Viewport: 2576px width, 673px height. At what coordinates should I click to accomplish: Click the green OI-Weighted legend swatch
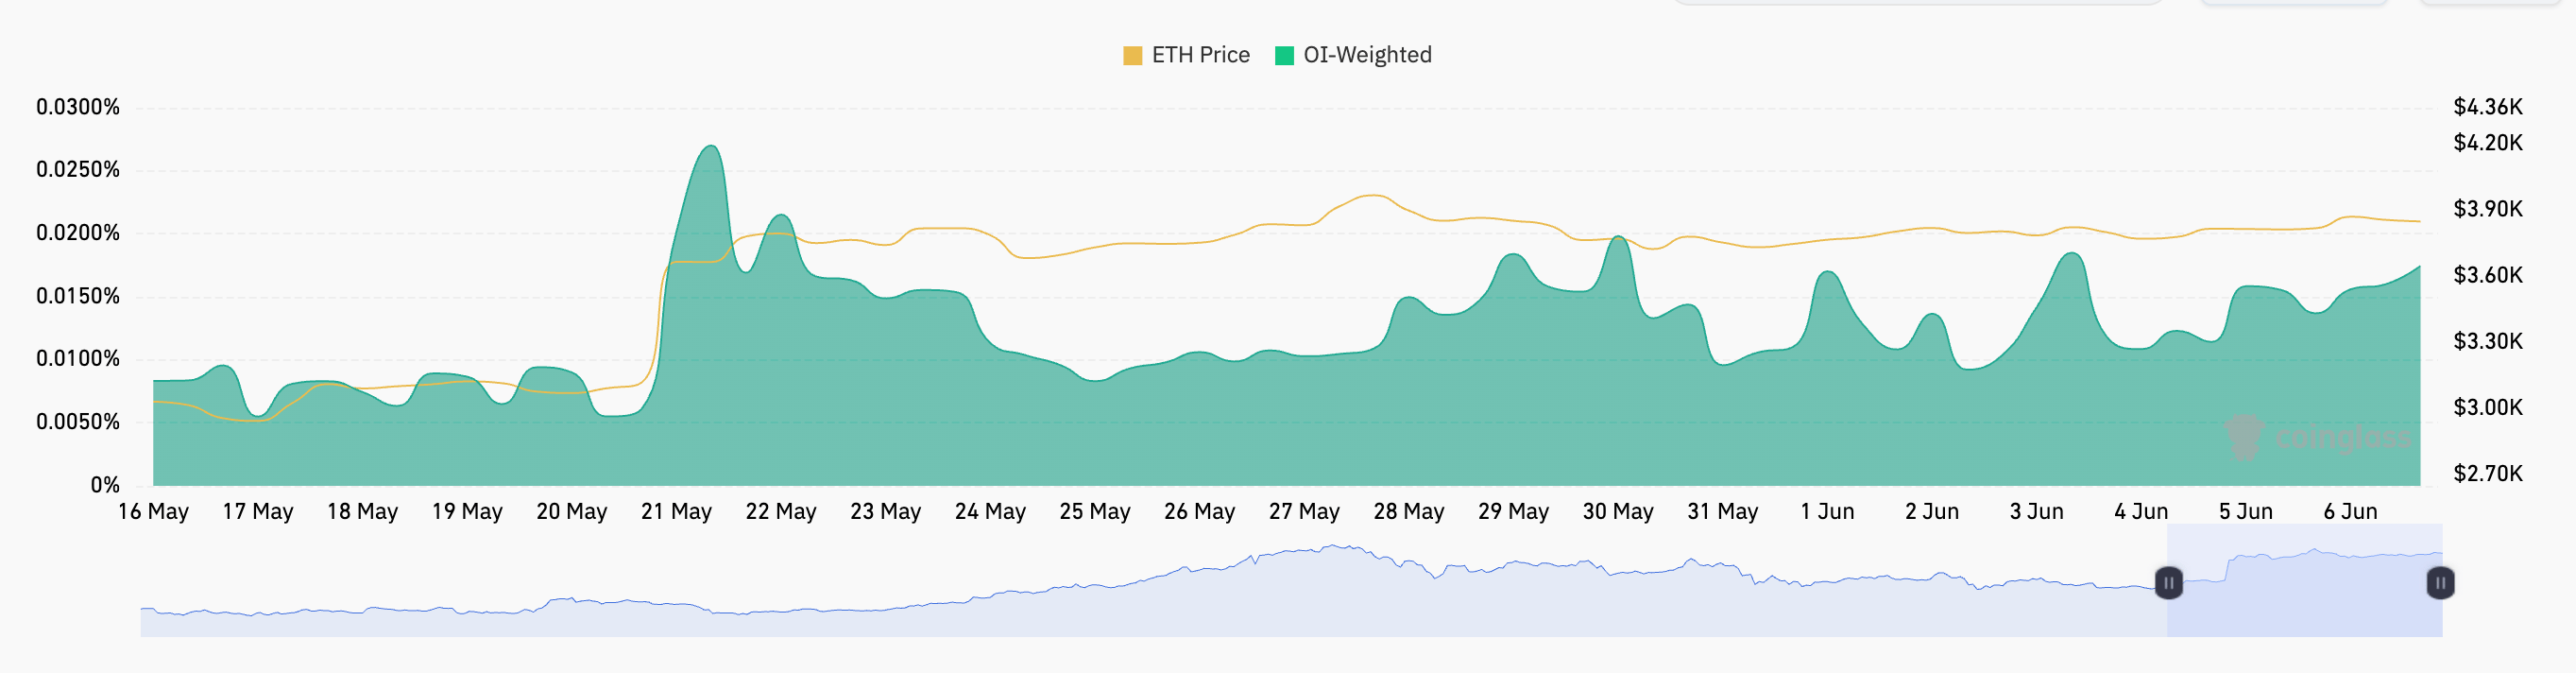click(x=1285, y=56)
